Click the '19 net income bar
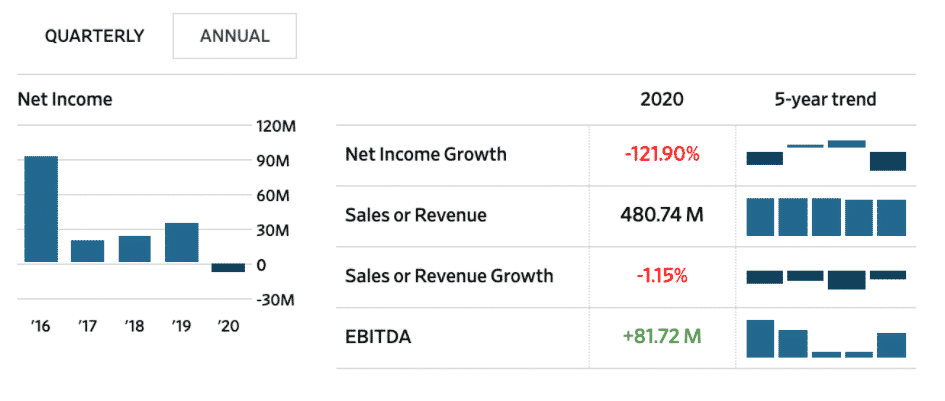 point(182,243)
